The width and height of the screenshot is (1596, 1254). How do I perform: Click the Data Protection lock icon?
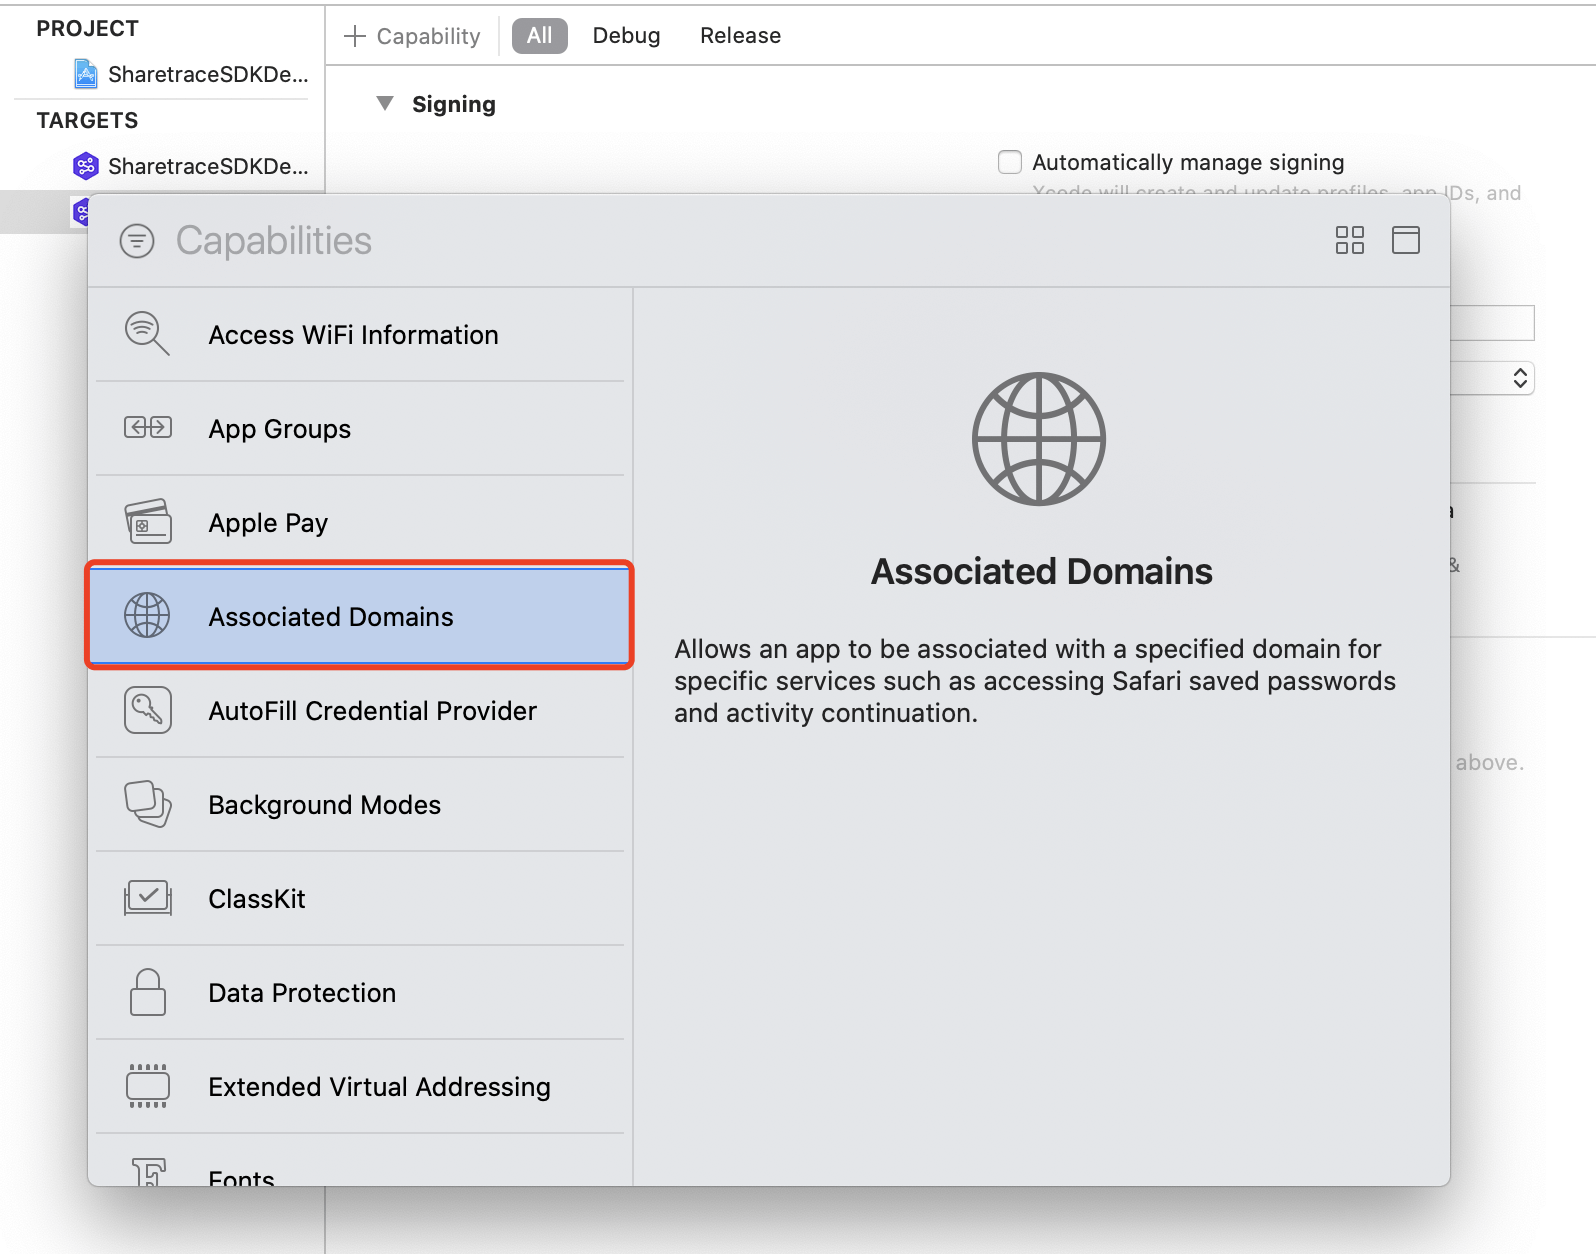coord(147,992)
